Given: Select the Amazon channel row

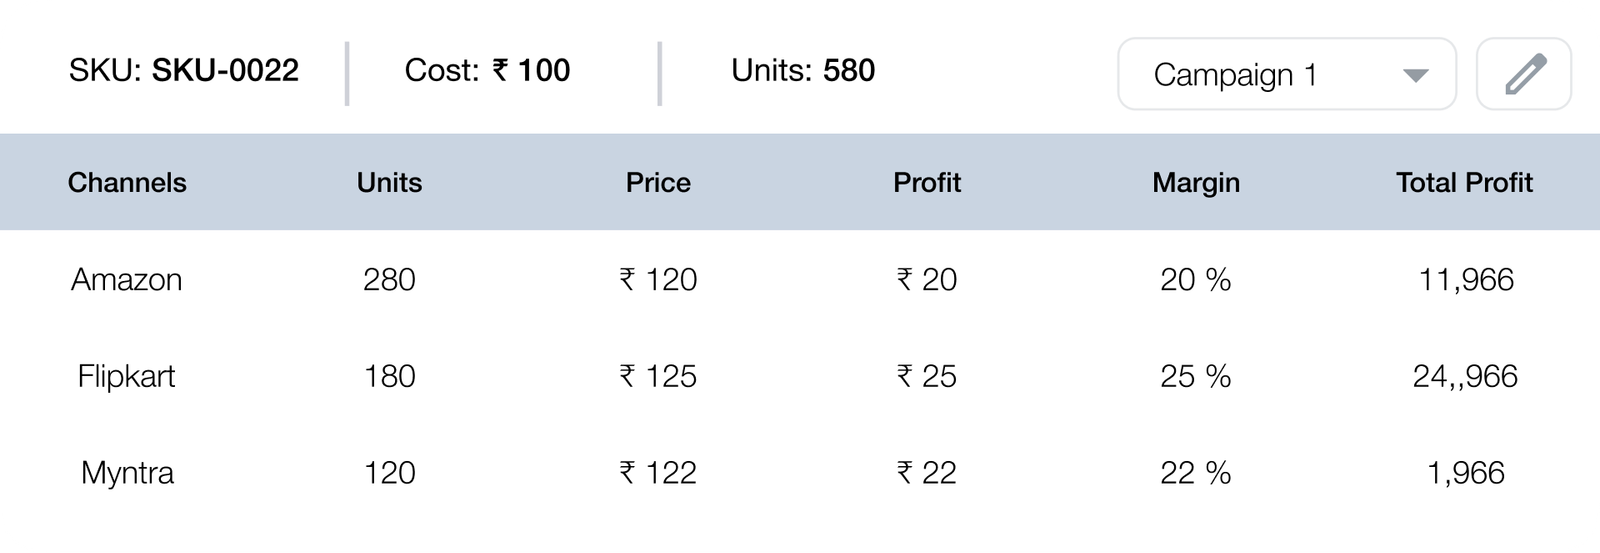Looking at the screenshot, I should (800, 279).
